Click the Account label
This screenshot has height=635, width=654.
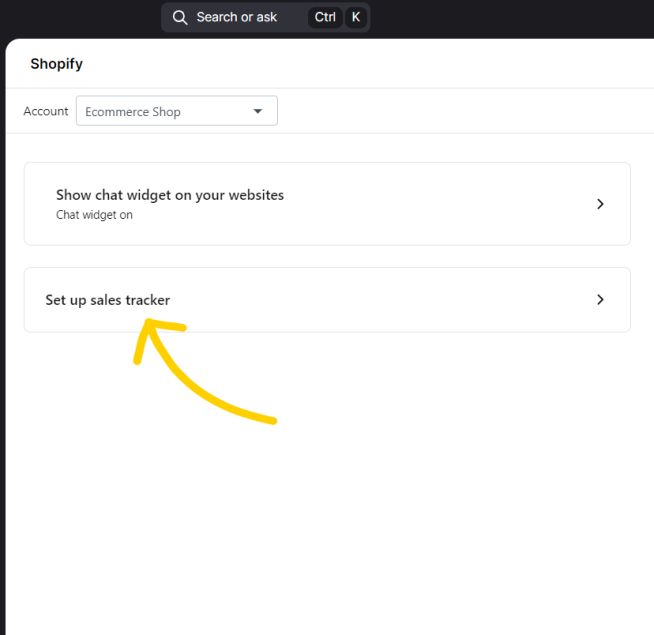pyautogui.click(x=45, y=111)
